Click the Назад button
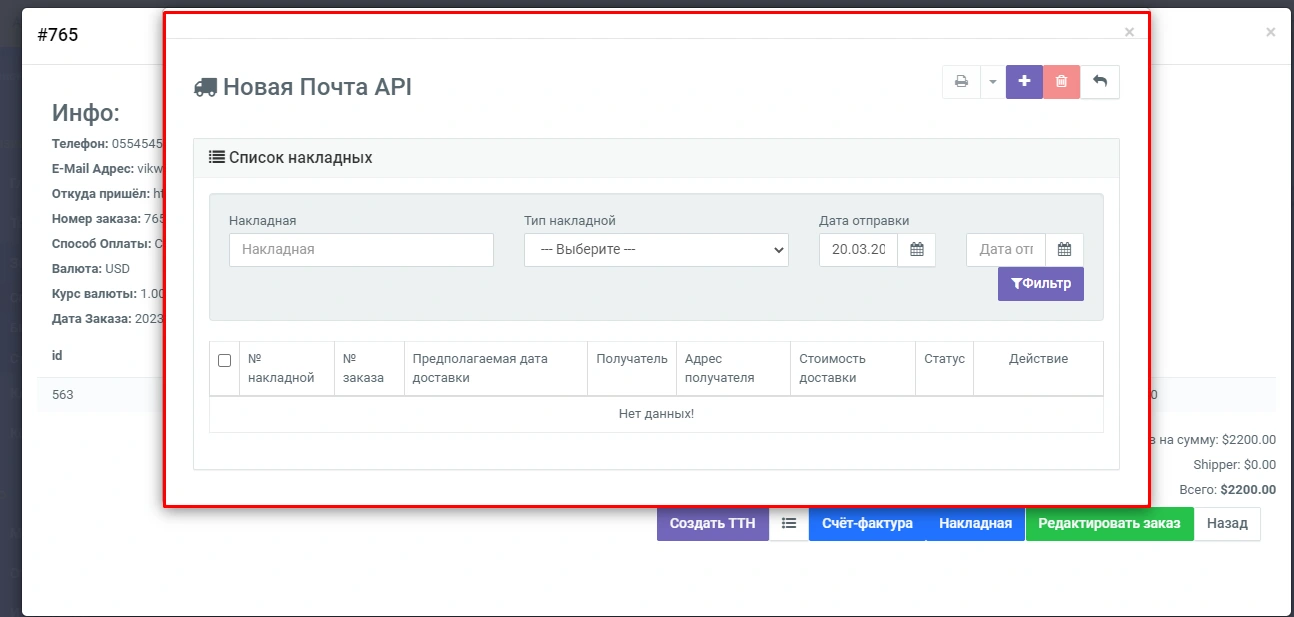The width and height of the screenshot is (1294, 617). tap(1227, 523)
